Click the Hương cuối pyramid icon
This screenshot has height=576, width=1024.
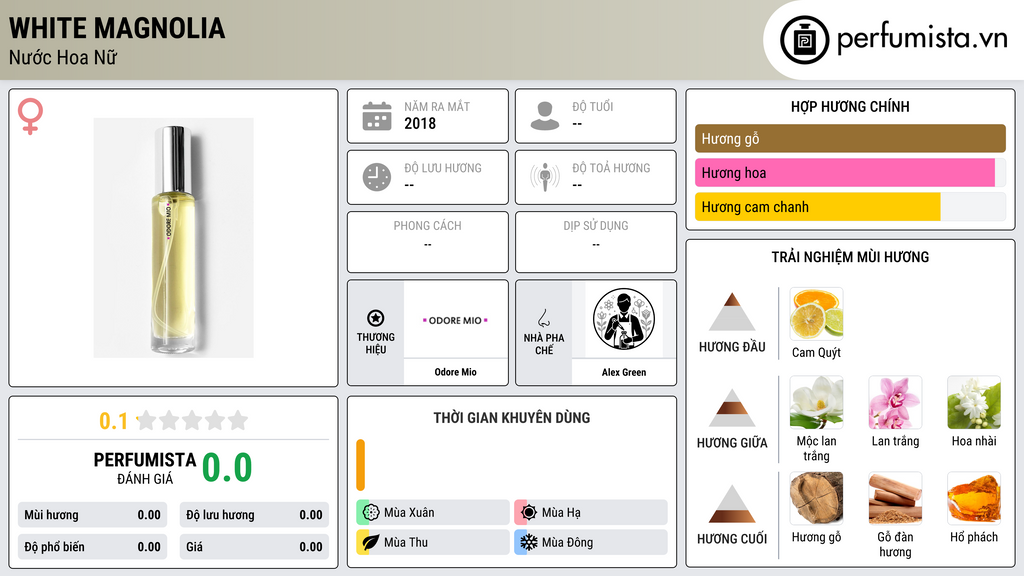click(x=732, y=504)
